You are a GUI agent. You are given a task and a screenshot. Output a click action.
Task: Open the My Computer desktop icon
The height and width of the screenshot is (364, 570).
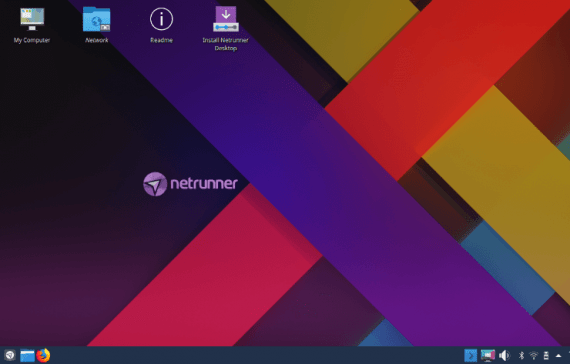point(32,19)
